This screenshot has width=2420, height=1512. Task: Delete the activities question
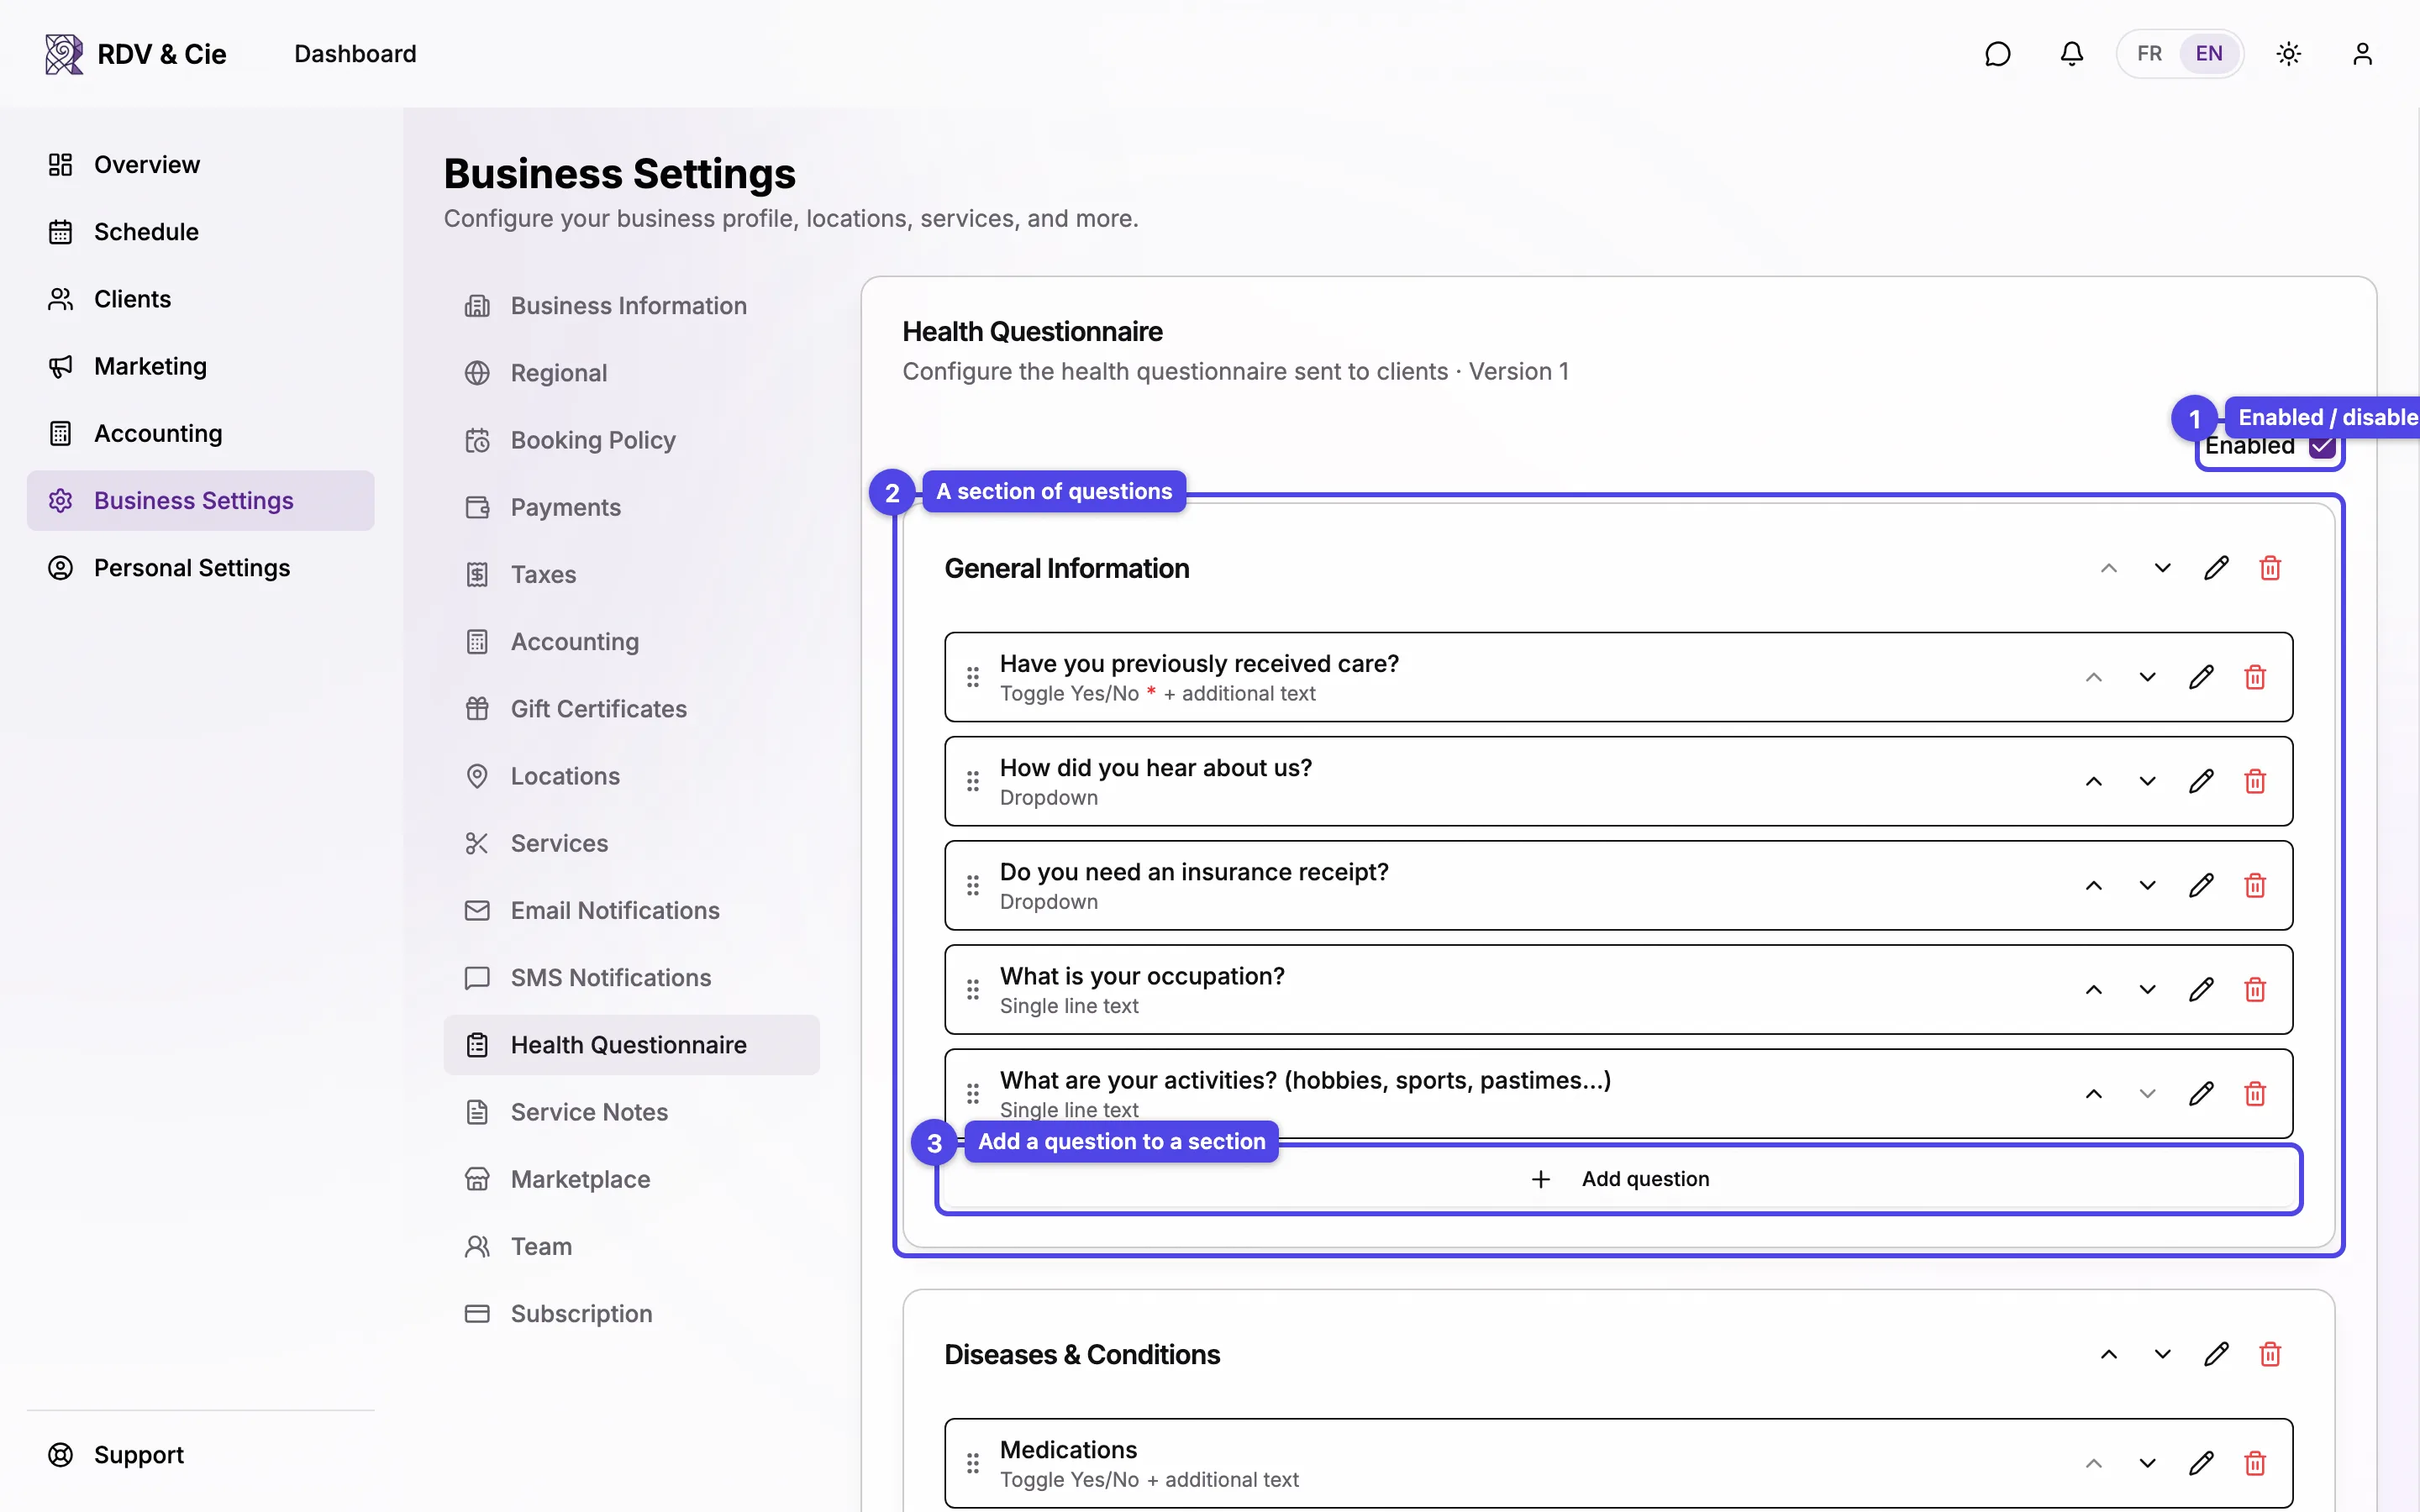pos(2255,1093)
